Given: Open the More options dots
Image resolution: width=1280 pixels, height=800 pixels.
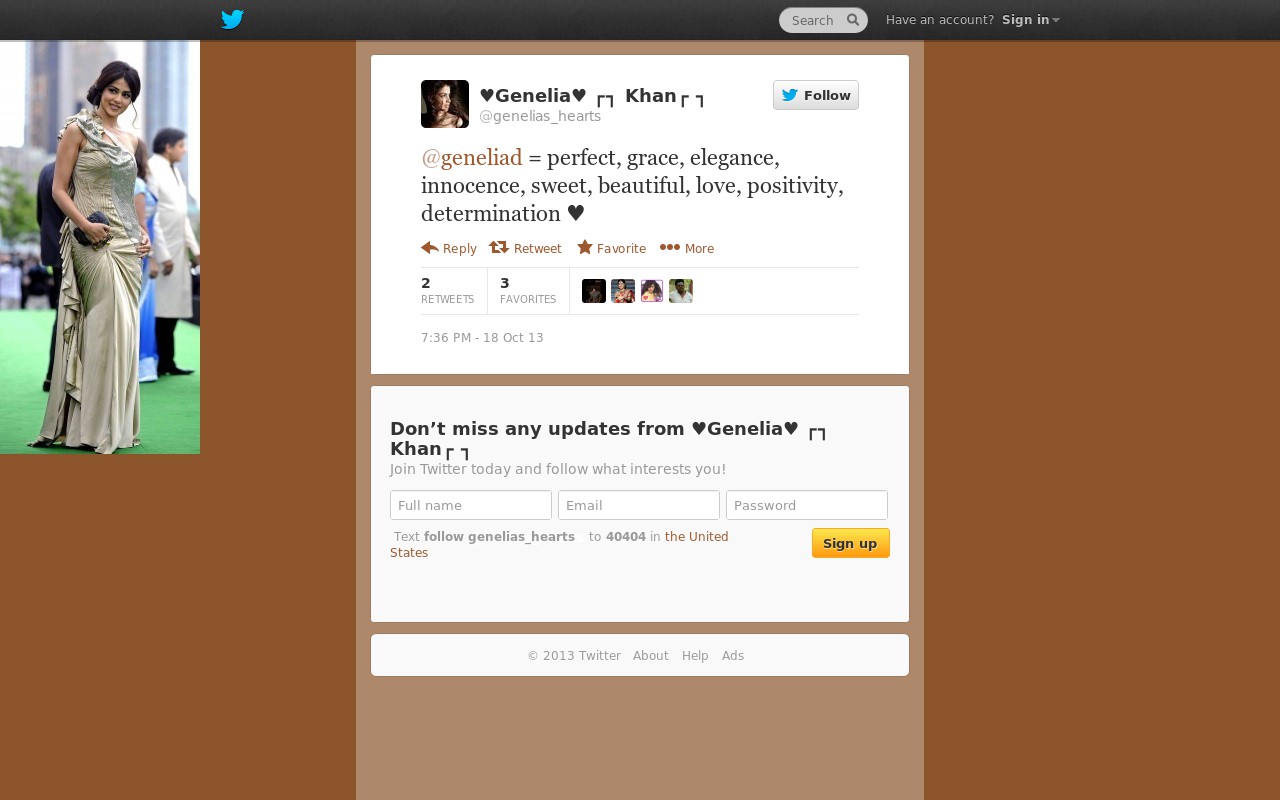Looking at the screenshot, I should point(670,247).
